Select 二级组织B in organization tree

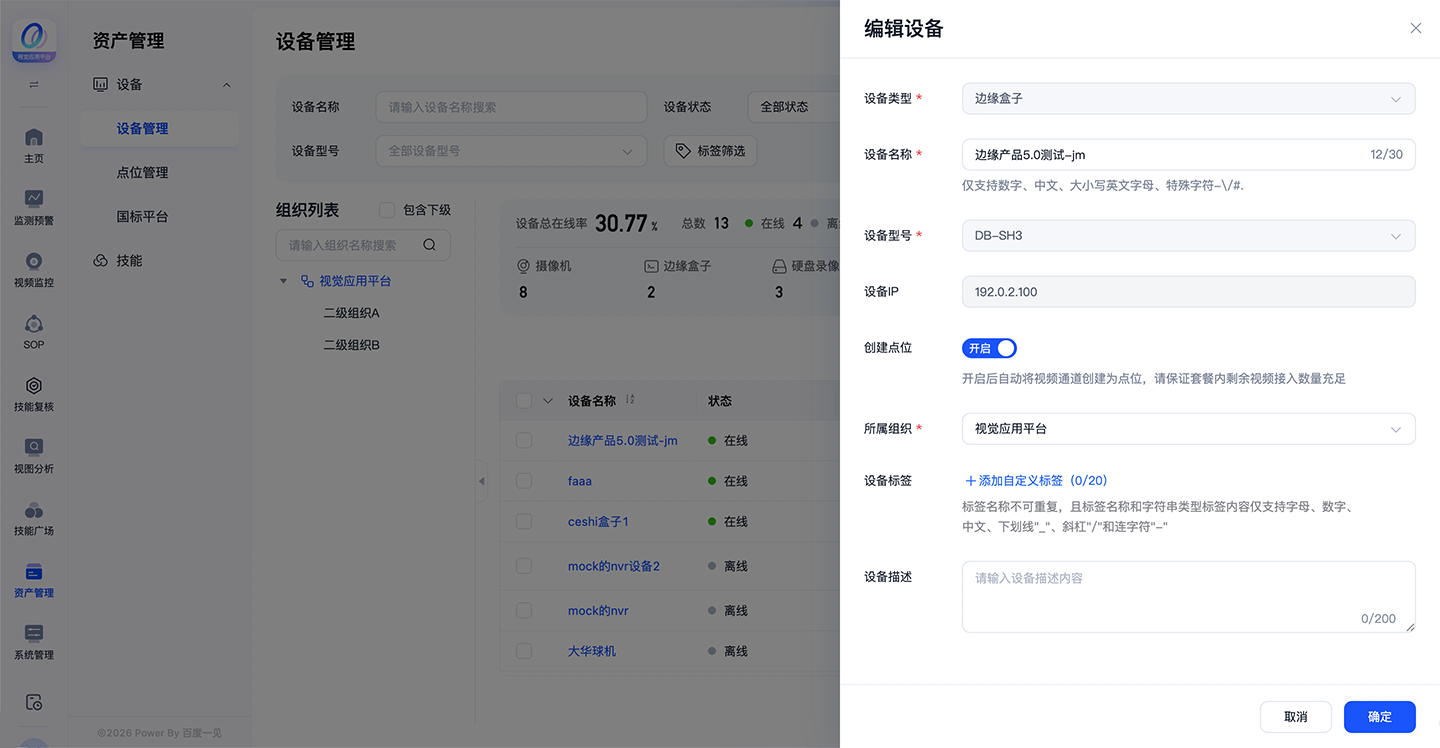351,345
